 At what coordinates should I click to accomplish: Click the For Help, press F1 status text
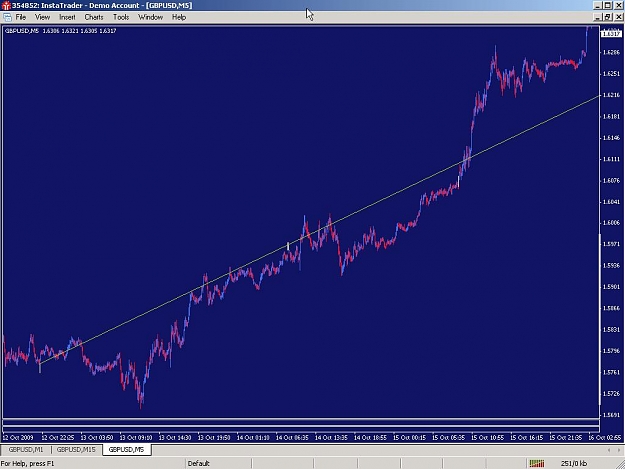27,463
